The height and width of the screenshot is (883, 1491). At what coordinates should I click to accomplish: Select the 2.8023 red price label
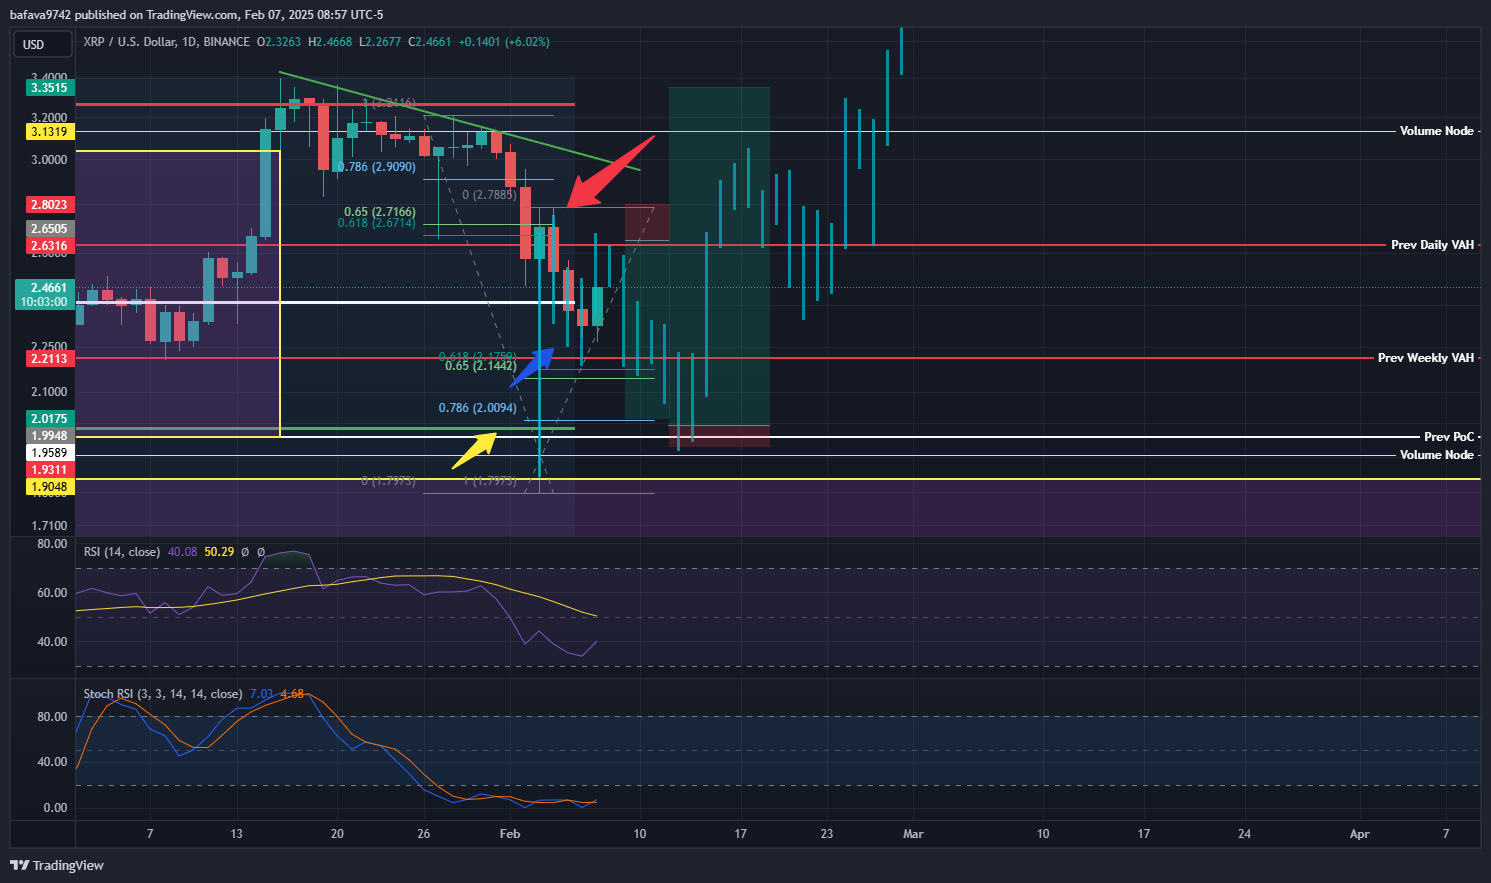49,205
